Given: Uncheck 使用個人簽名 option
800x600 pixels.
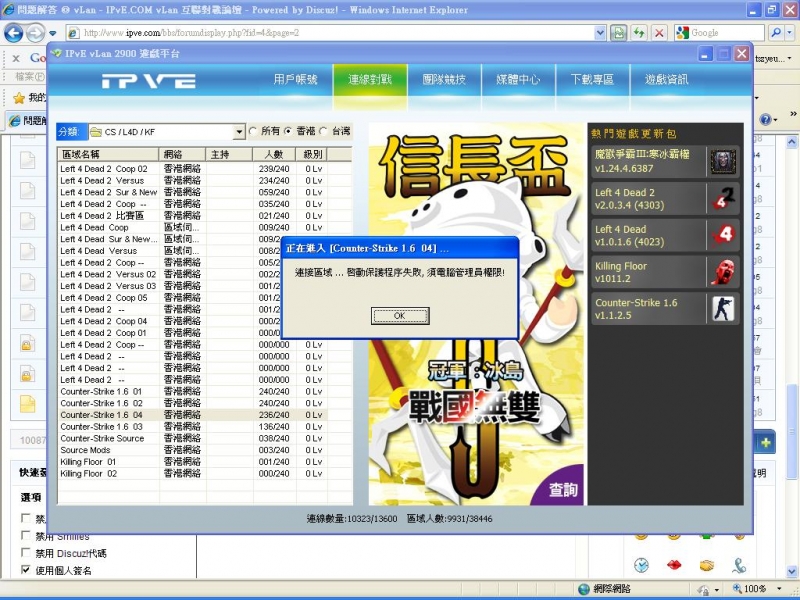Looking at the screenshot, I should tap(25, 570).
